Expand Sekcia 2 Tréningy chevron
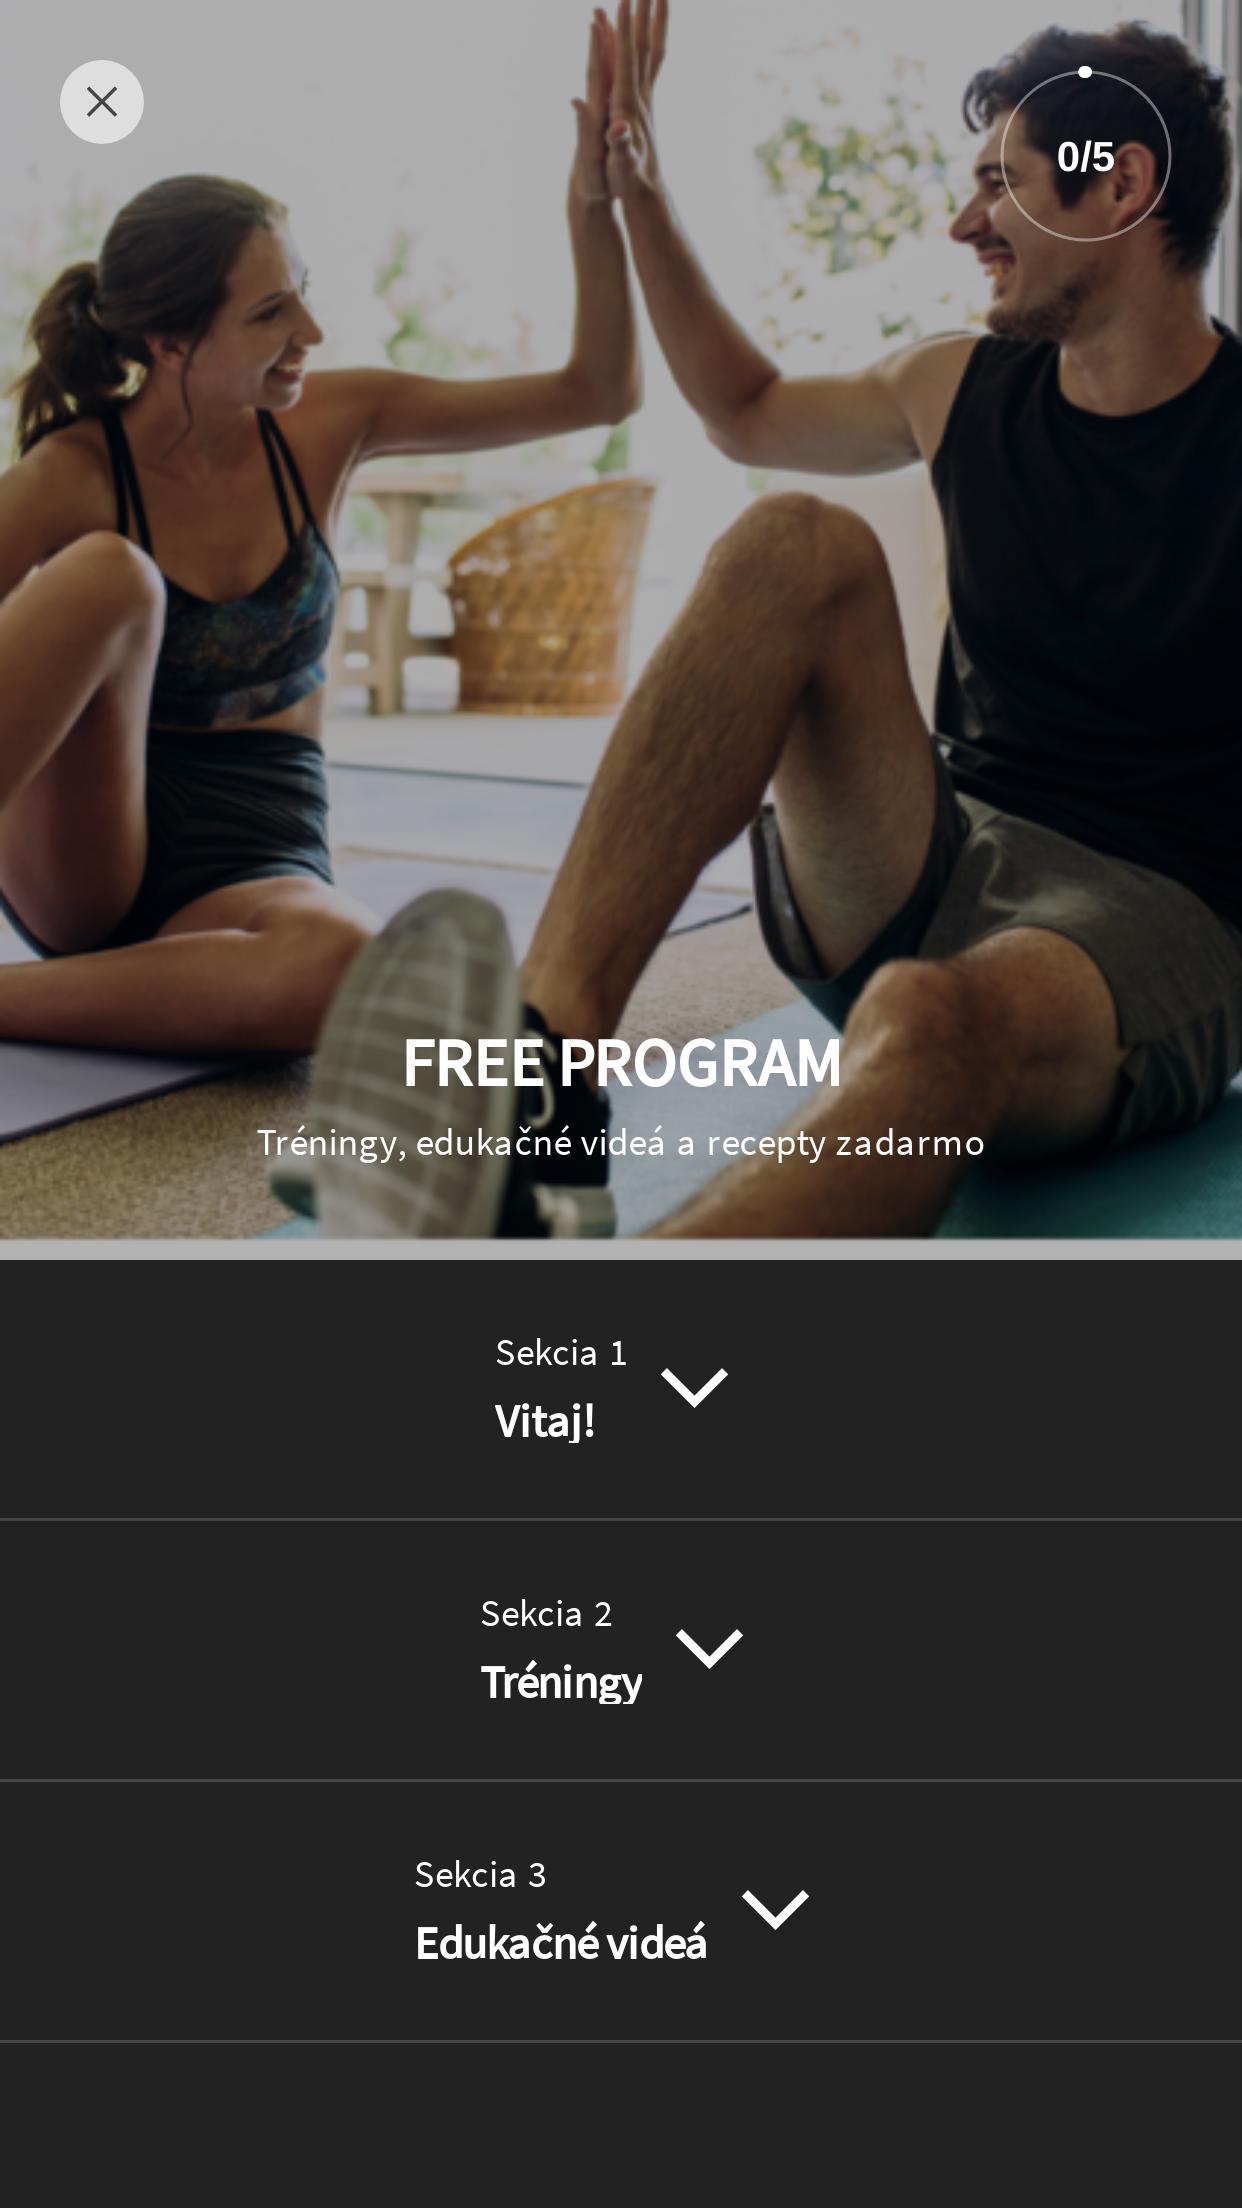The image size is (1242, 2208). pos(709,1648)
